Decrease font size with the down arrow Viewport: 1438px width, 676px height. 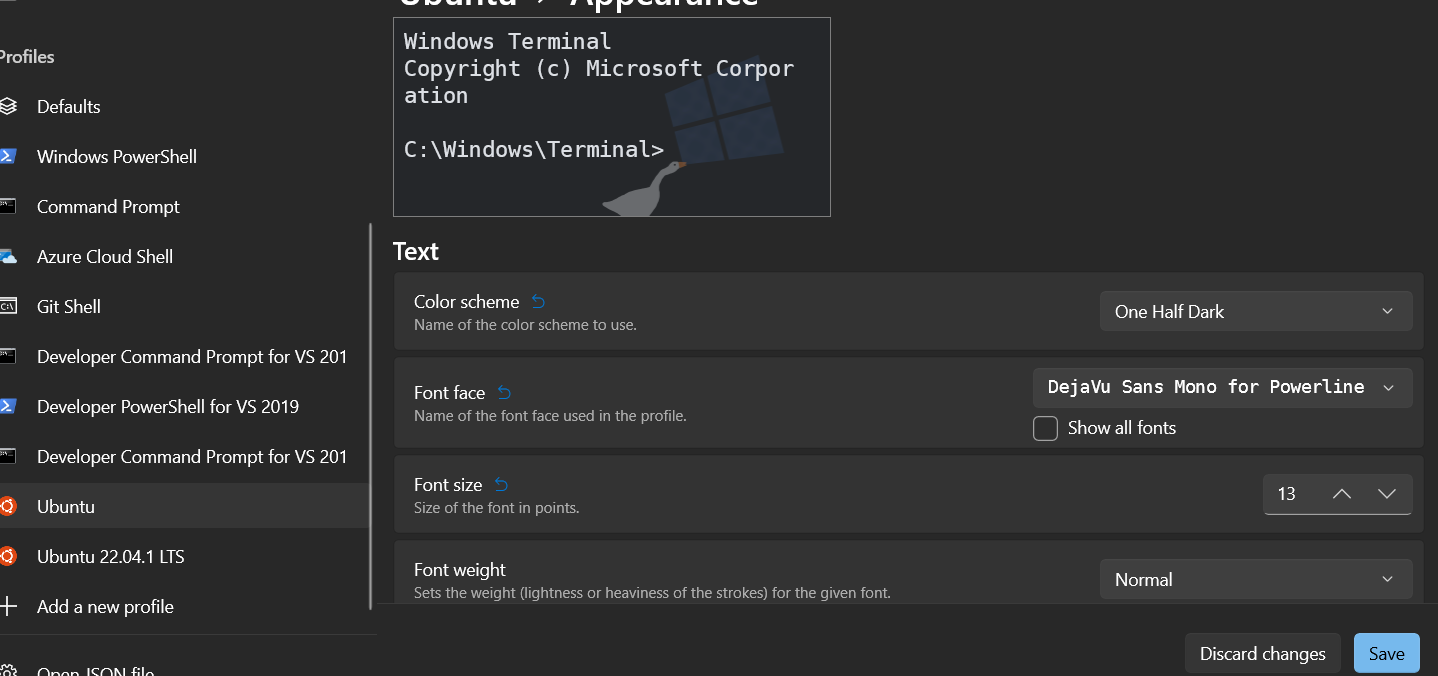(1386, 494)
